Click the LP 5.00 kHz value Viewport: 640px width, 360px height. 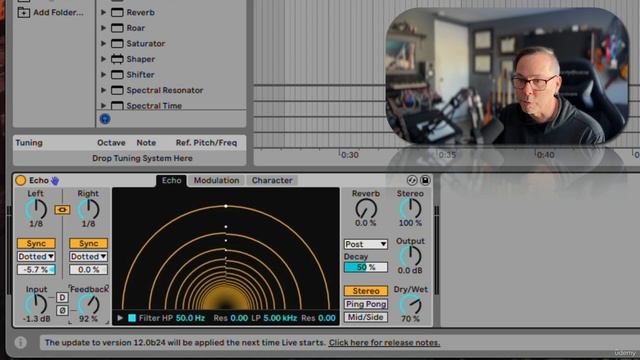tap(280, 318)
